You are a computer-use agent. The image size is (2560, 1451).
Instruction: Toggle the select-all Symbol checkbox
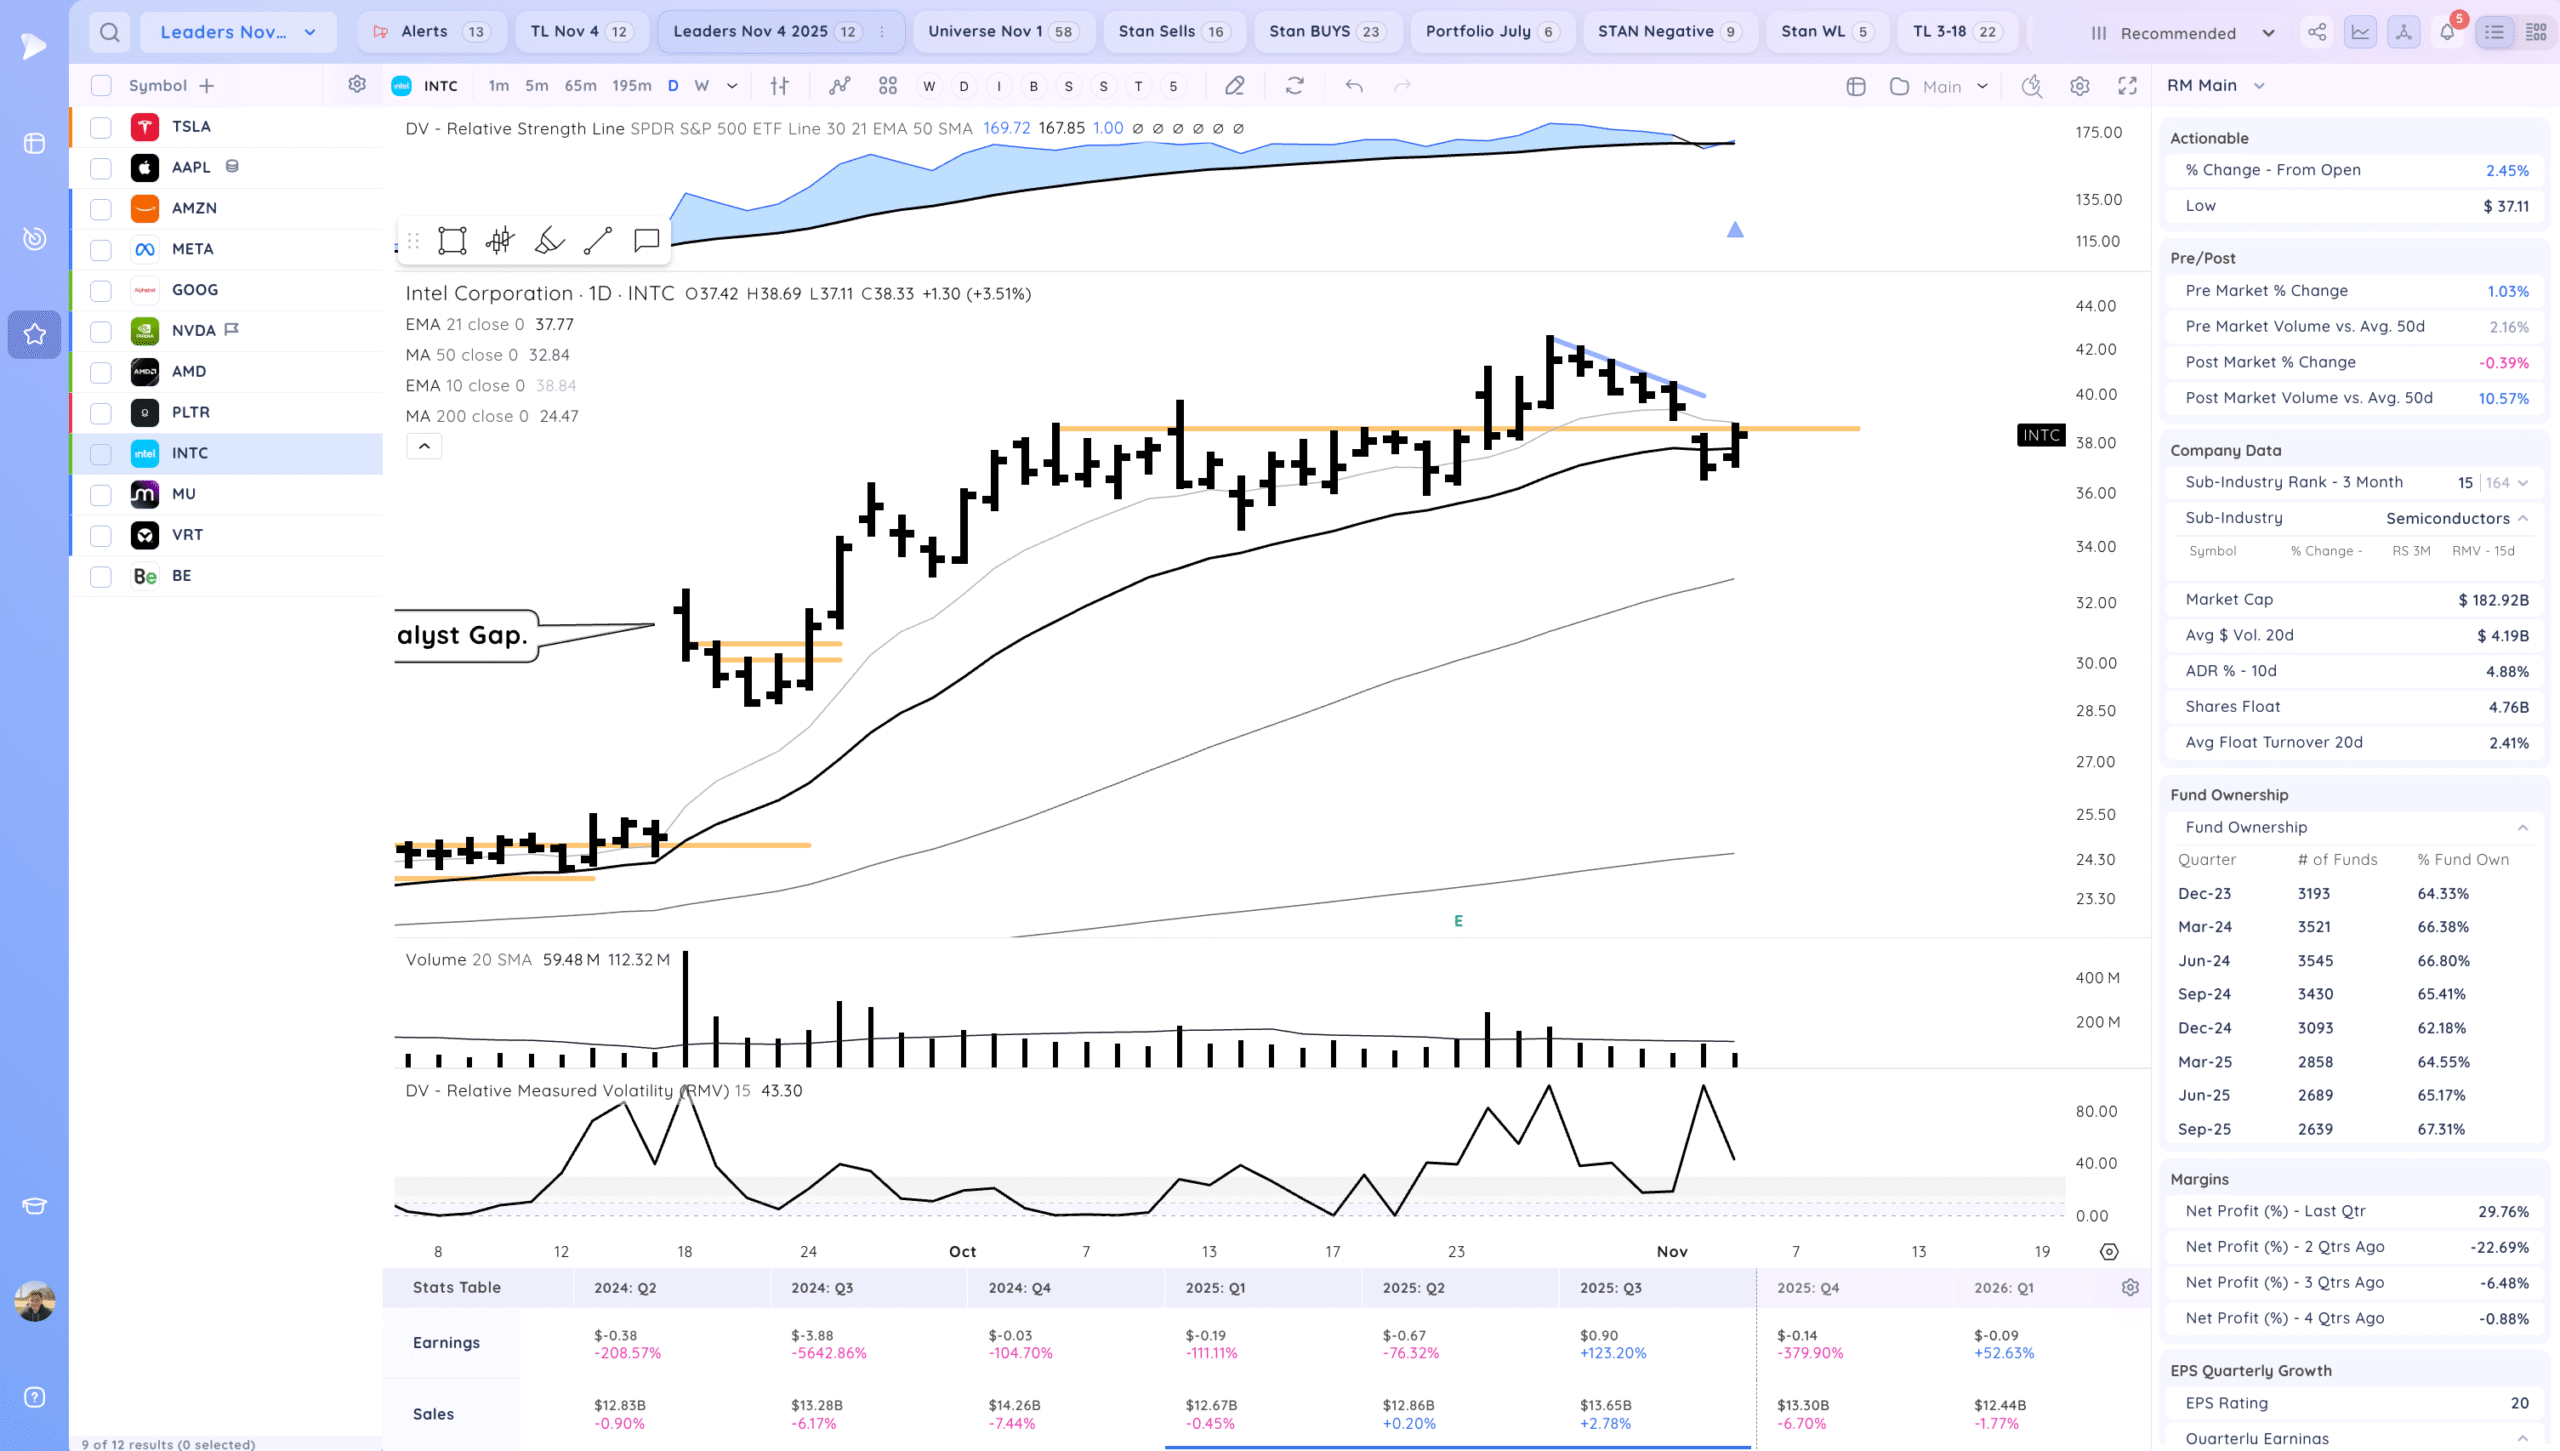pos(101,86)
